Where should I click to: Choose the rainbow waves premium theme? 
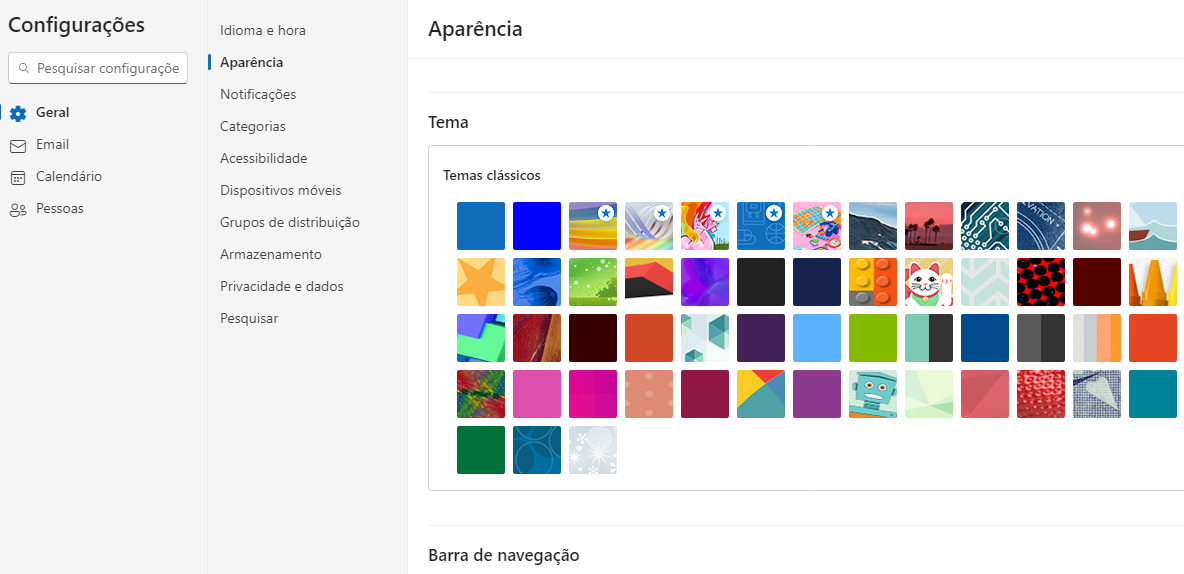pos(593,226)
